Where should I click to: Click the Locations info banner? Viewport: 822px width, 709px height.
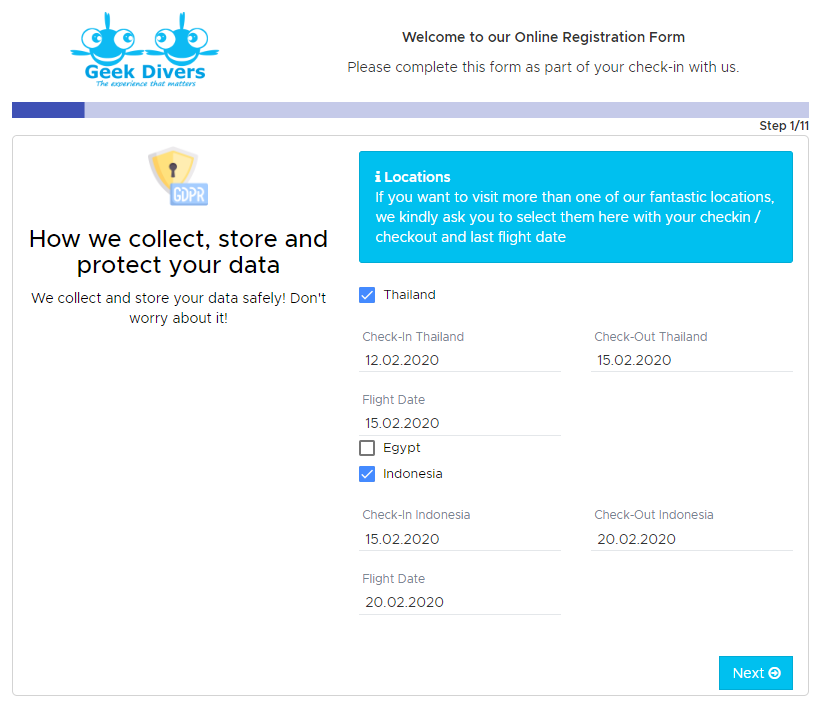(x=576, y=207)
